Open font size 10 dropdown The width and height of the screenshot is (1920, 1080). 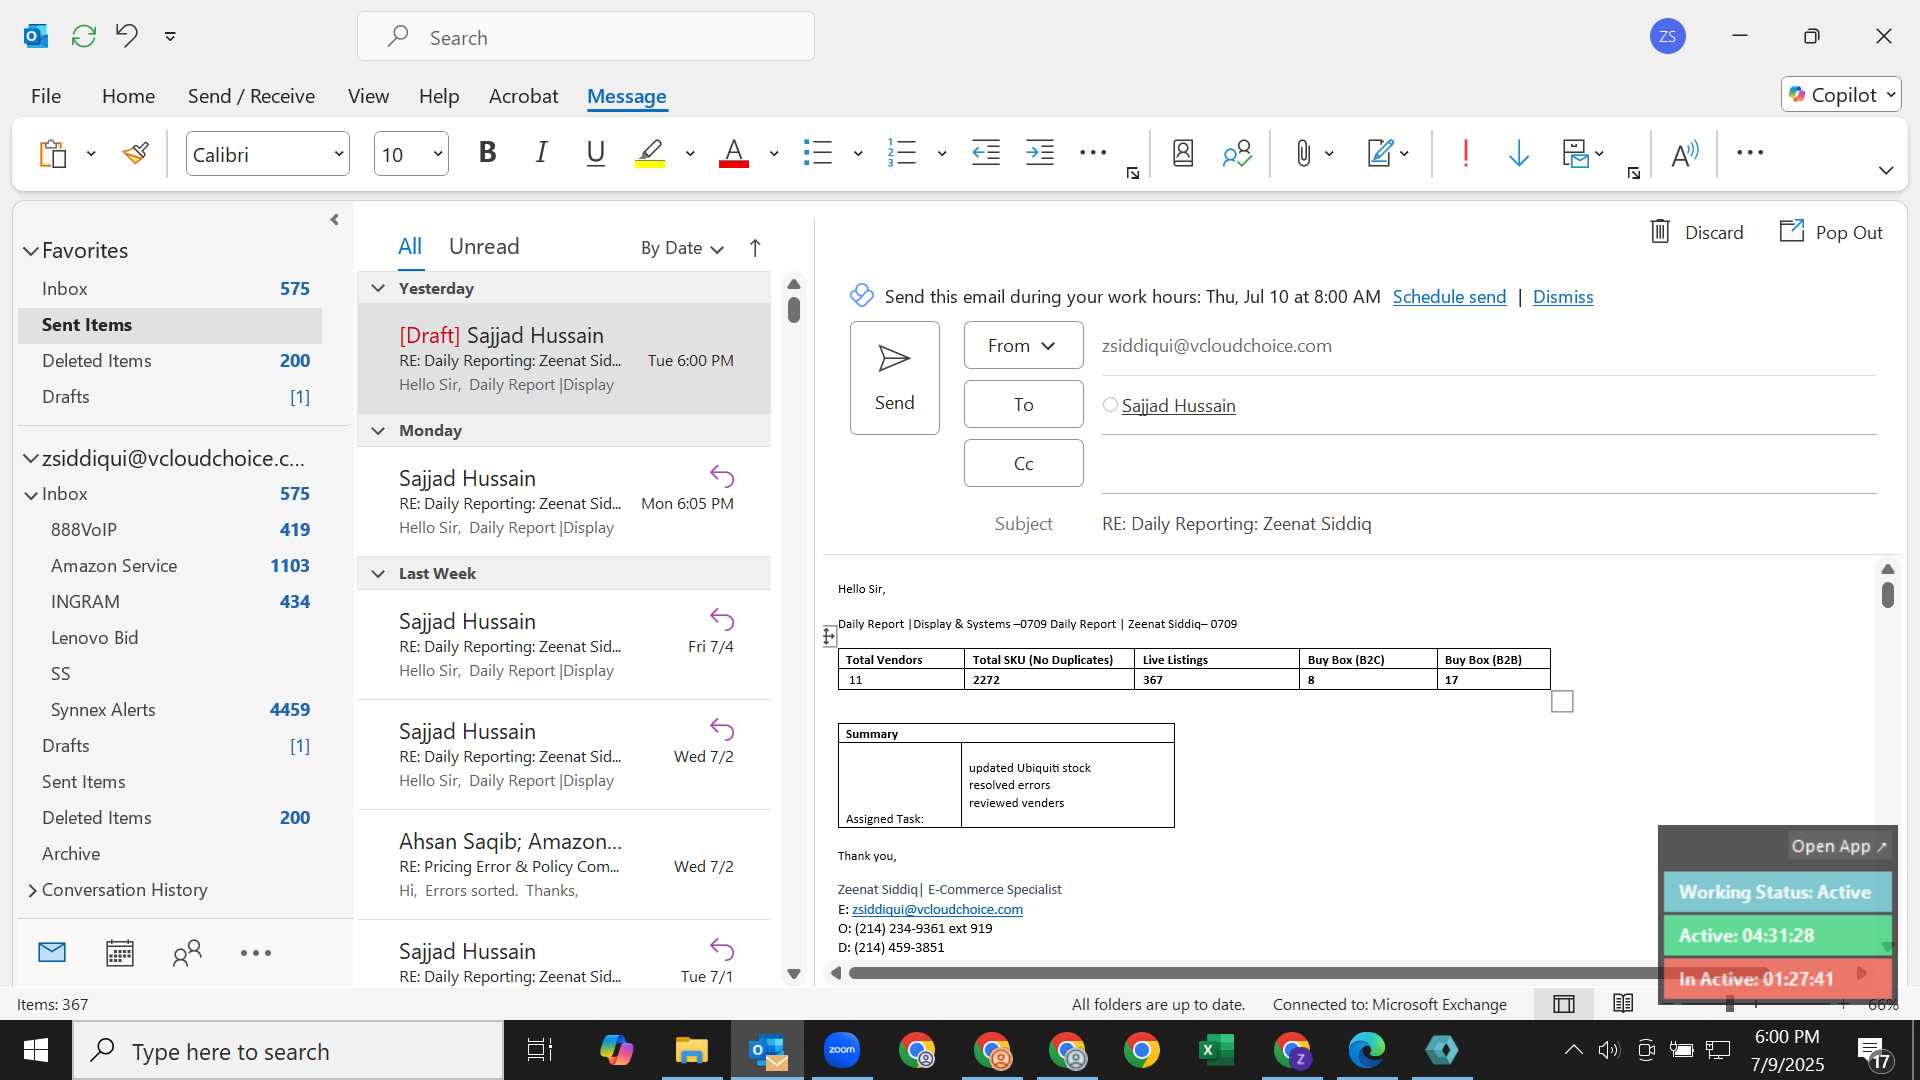[438, 154]
